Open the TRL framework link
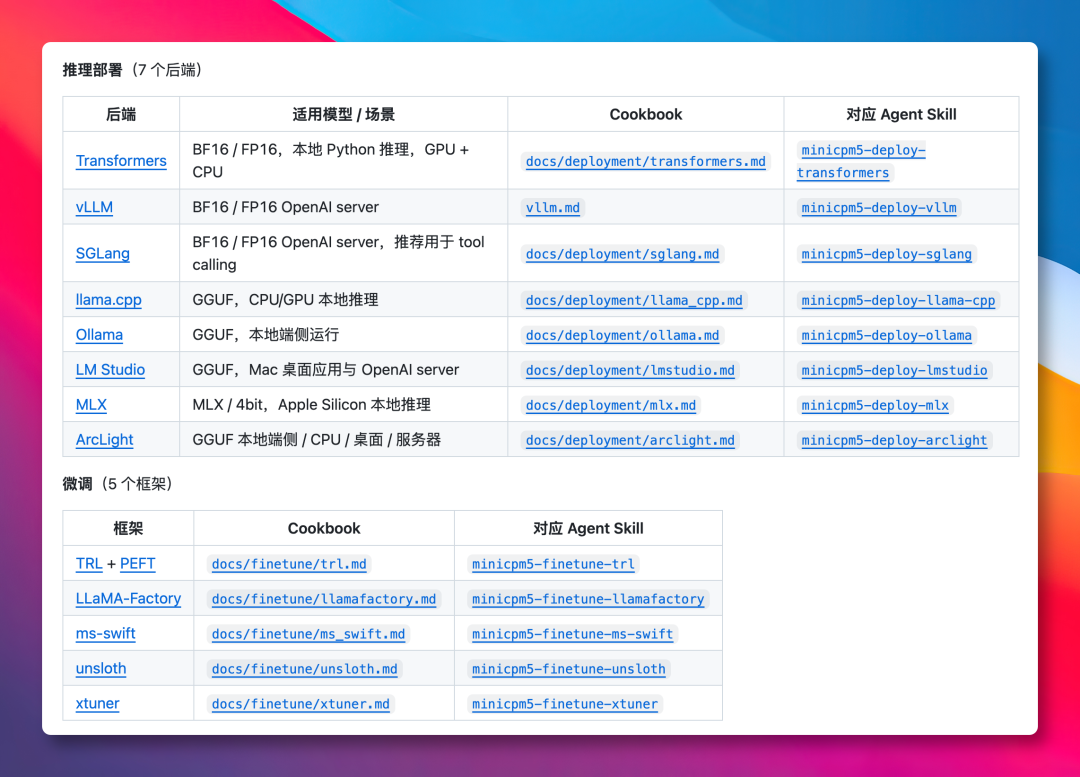This screenshot has height=777, width=1080. pyautogui.click(x=89, y=563)
